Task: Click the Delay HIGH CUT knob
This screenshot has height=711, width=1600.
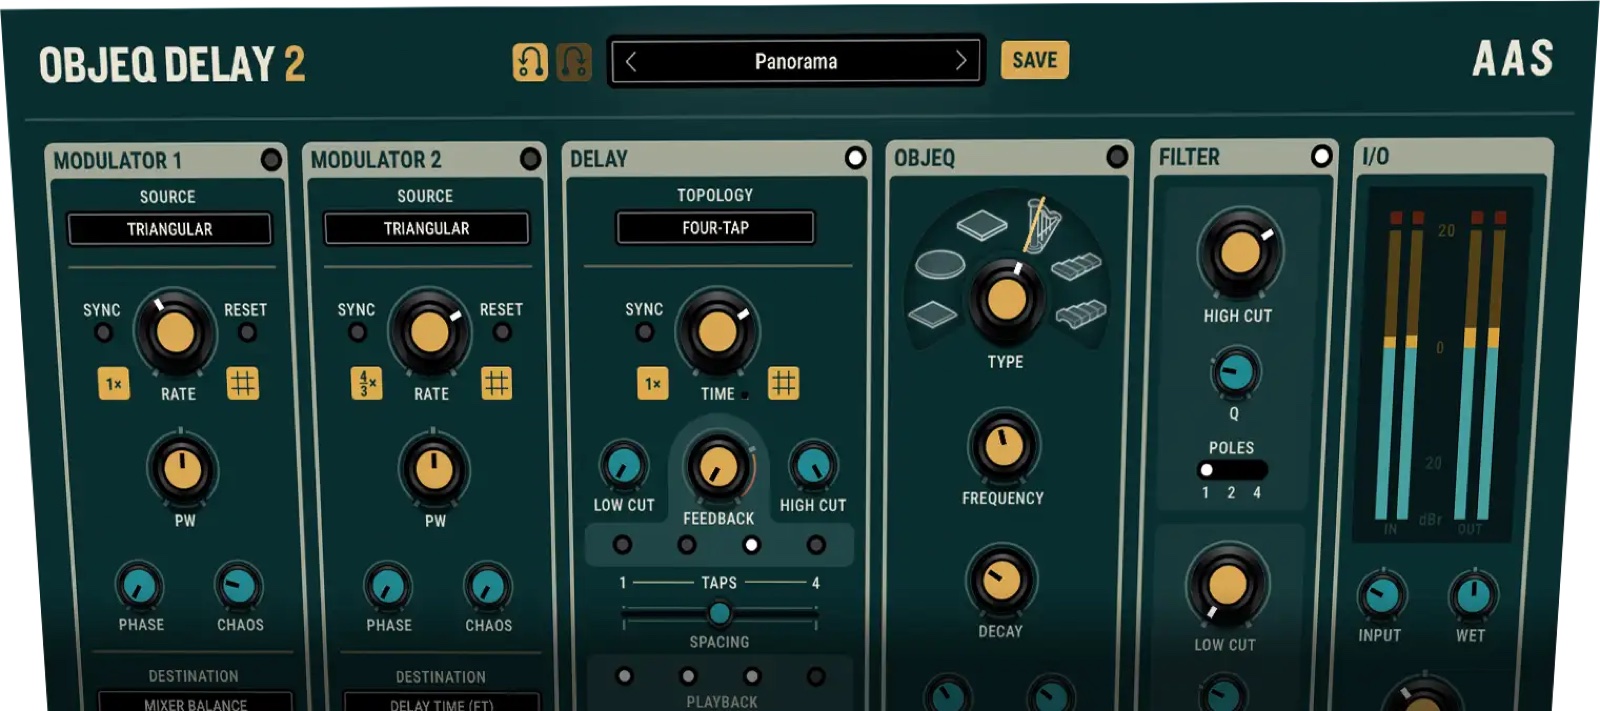Action: pyautogui.click(x=813, y=466)
